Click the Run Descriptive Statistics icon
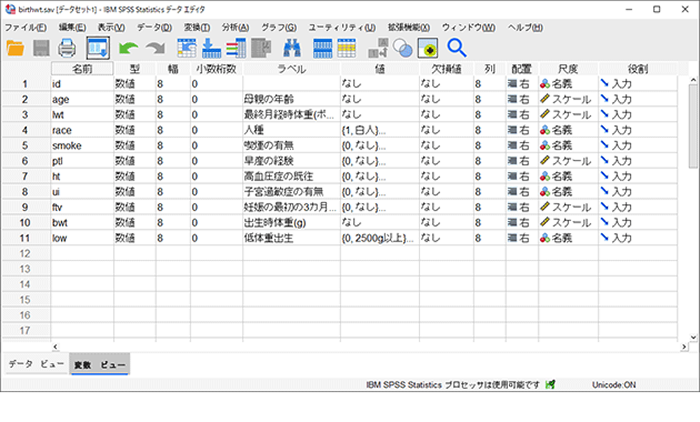This screenshot has width=700, height=422. pos(261,48)
